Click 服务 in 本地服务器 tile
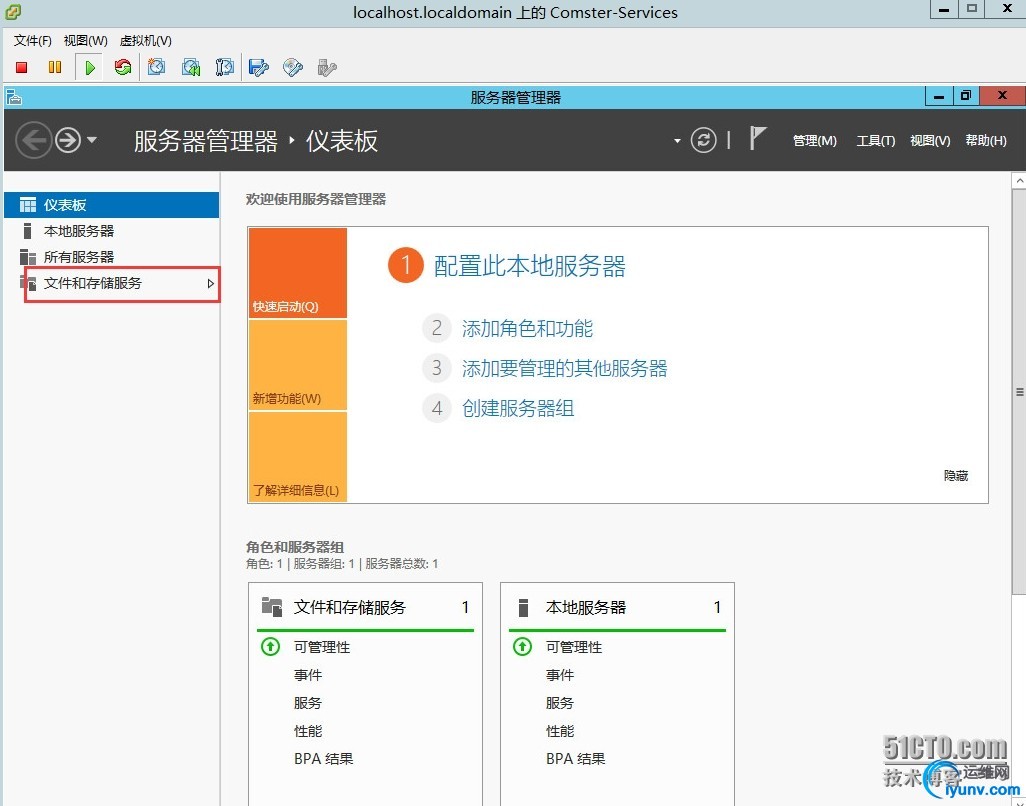This screenshot has width=1026, height=806. point(560,703)
